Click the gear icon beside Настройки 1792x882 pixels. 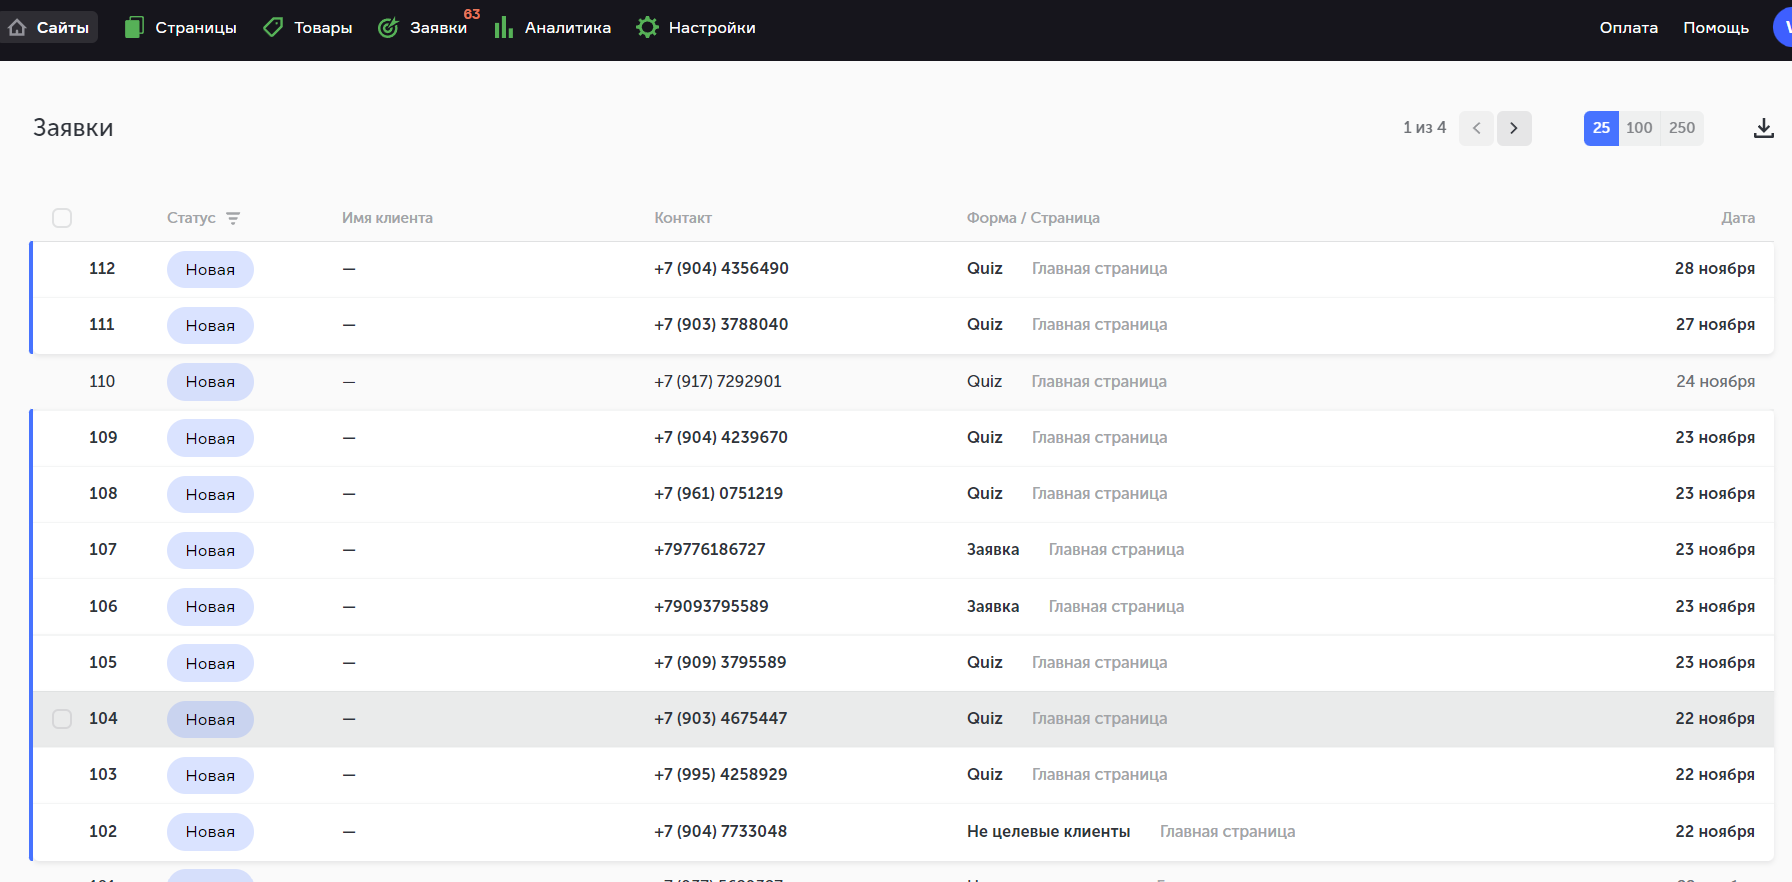pos(647,27)
